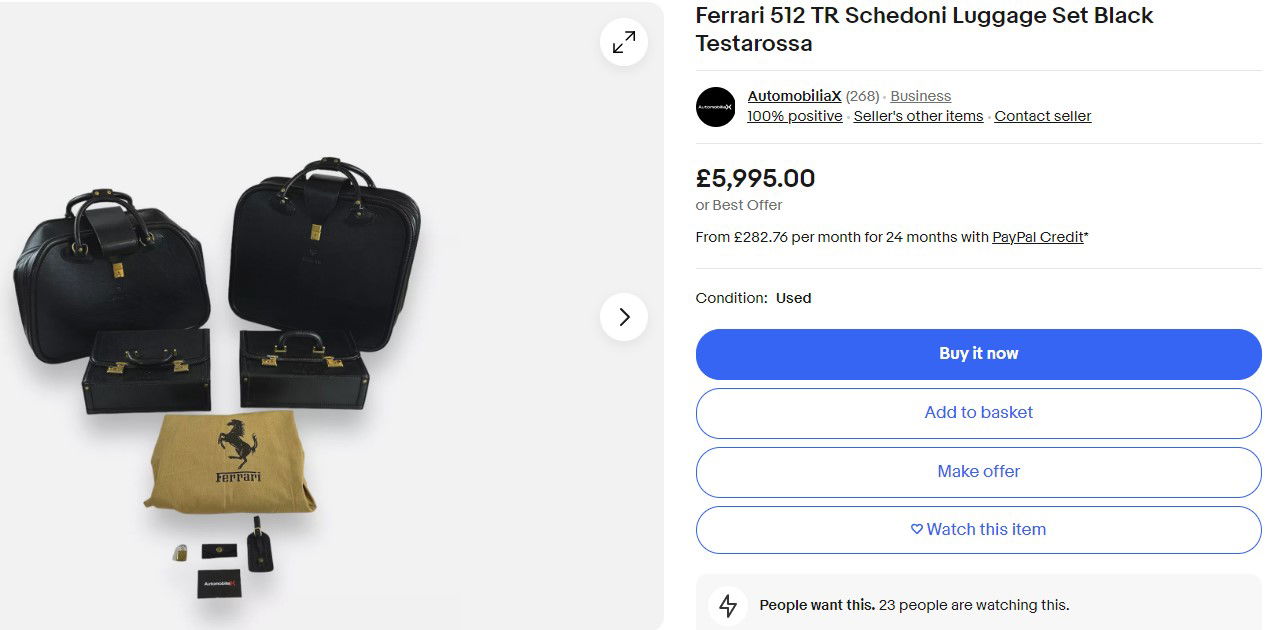1270x630 pixels.
Task: View the seller's (268) feedback count
Action: coord(862,96)
